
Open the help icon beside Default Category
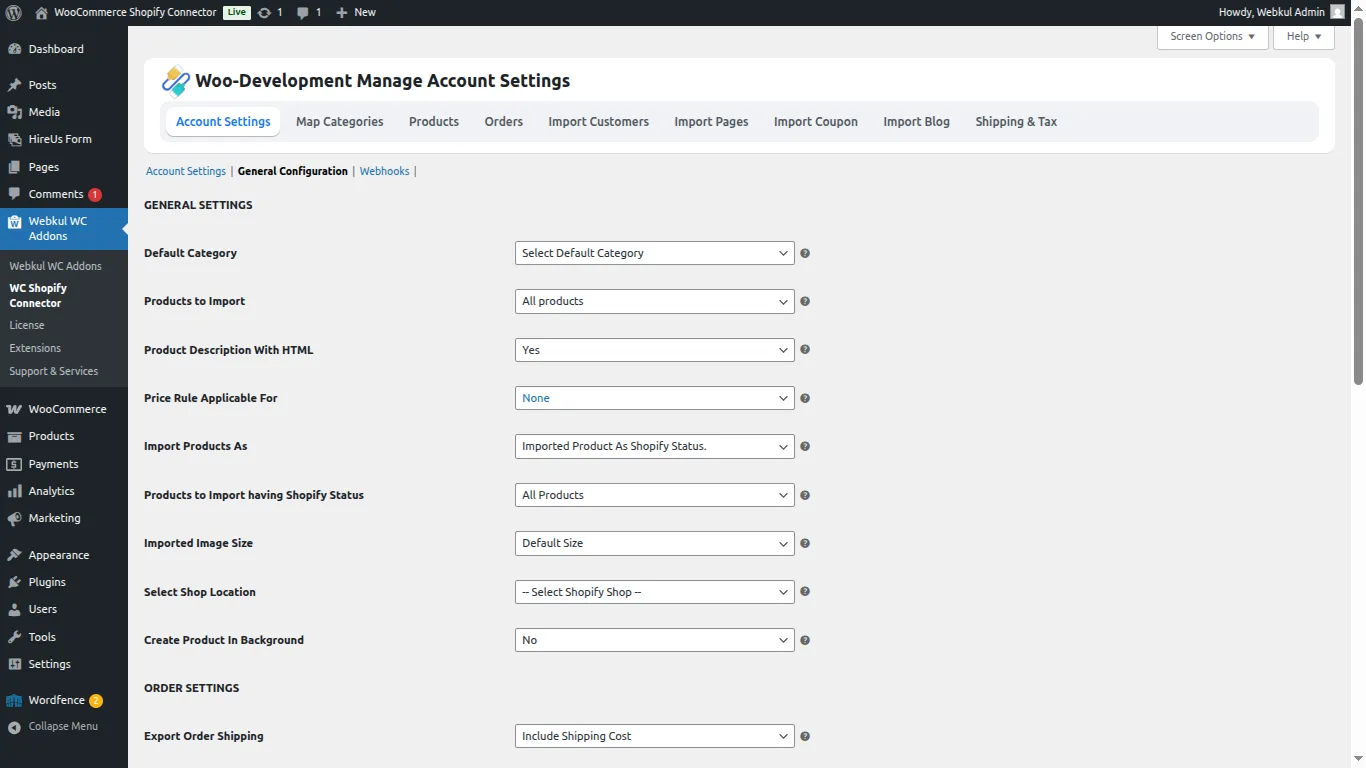(804, 253)
